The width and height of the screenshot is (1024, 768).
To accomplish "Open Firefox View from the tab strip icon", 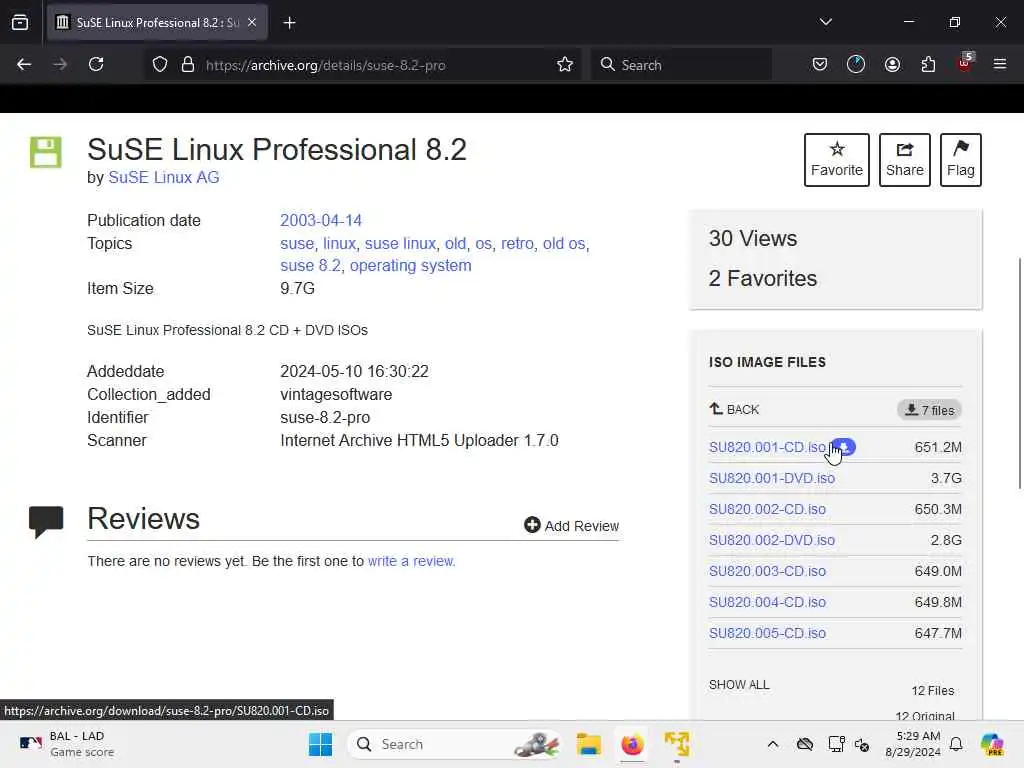I will pos(20,23).
